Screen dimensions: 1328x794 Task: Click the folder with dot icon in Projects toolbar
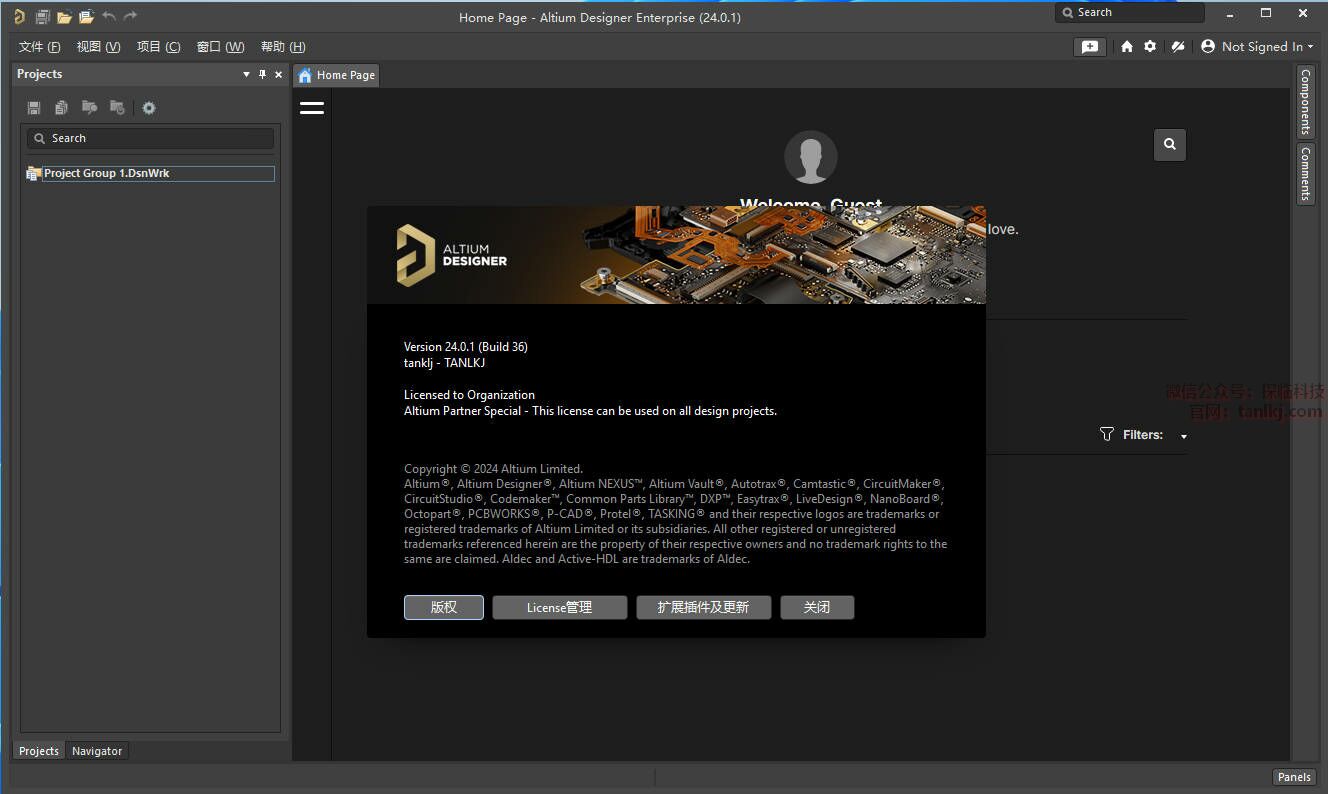pos(89,108)
